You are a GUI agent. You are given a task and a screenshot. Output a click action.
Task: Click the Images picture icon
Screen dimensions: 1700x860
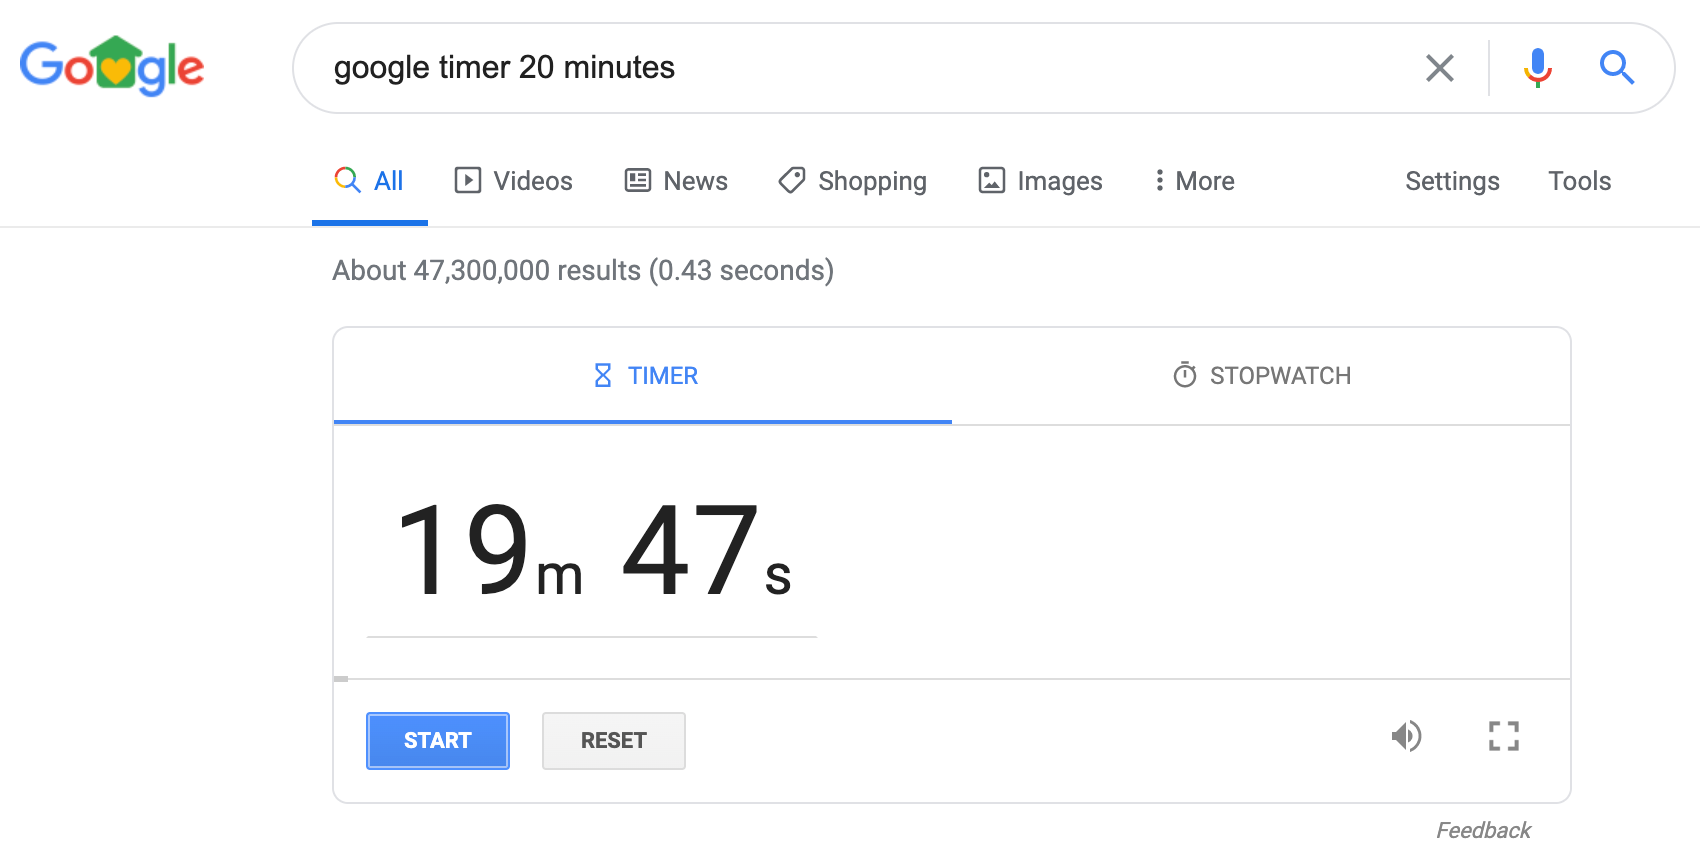pyautogui.click(x=991, y=181)
